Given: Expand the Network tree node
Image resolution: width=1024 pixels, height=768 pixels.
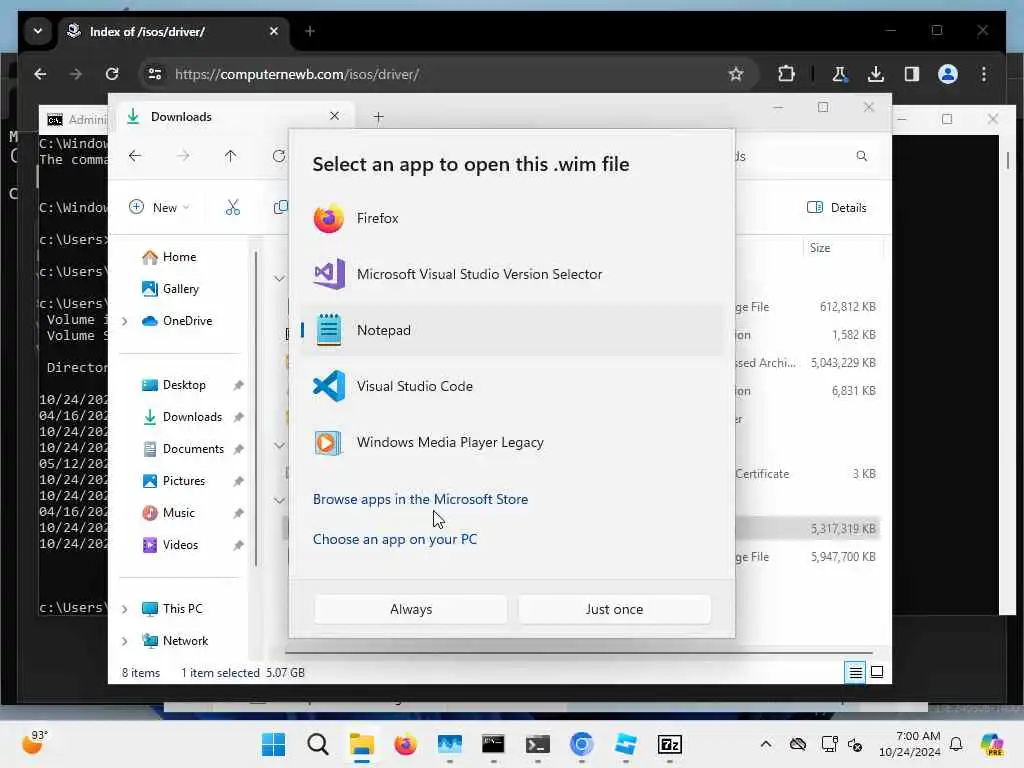Looking at the screenshot, I should [125, 641].
